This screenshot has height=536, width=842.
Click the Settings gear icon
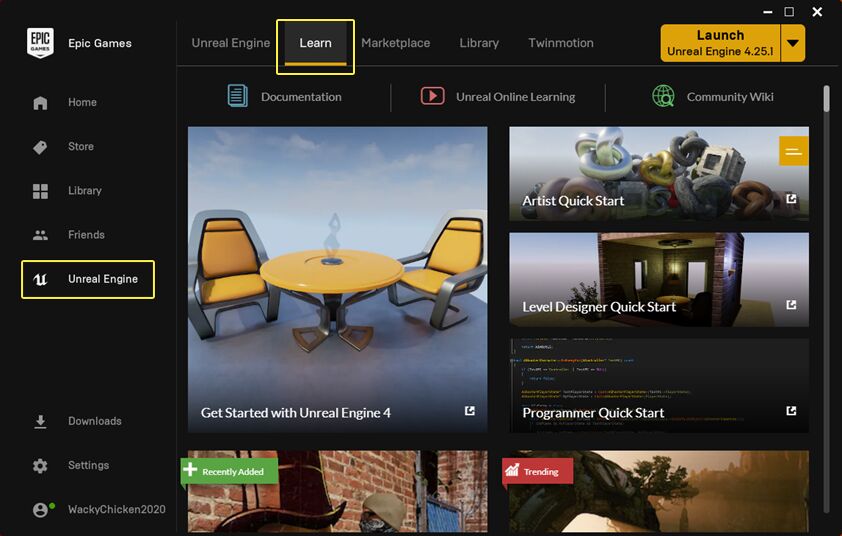click(40, 466)
